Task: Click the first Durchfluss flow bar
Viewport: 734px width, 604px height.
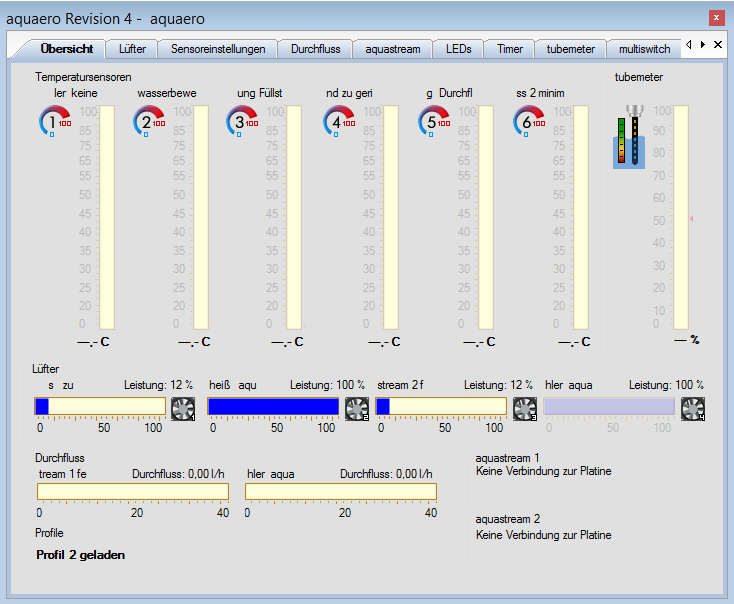Action: (133, 491)
